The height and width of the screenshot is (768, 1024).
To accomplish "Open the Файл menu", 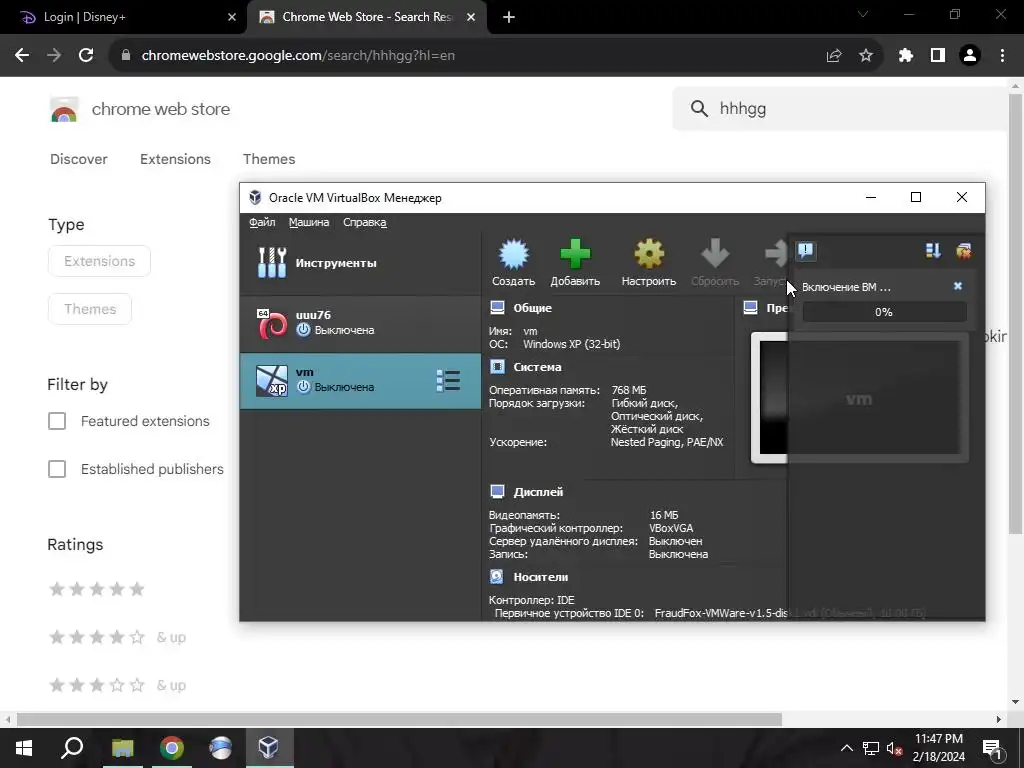I will coord(262,222).
